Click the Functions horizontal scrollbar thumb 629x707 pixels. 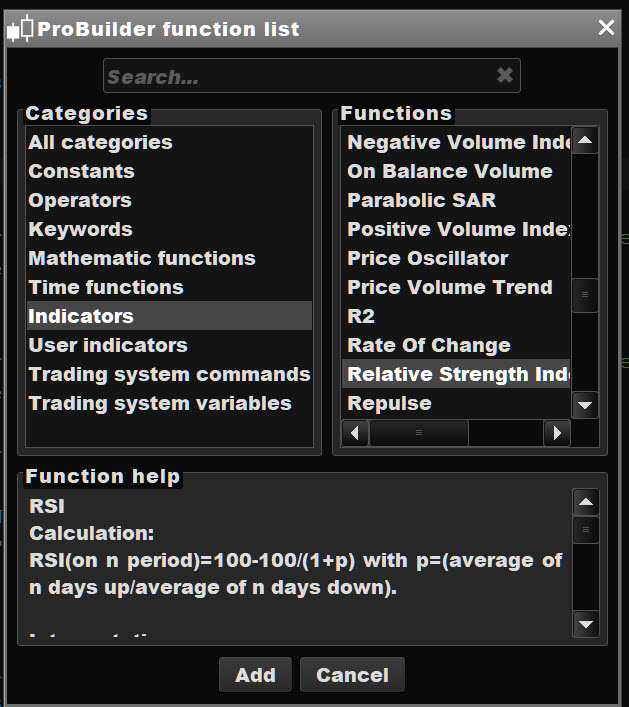coord(419,433)
